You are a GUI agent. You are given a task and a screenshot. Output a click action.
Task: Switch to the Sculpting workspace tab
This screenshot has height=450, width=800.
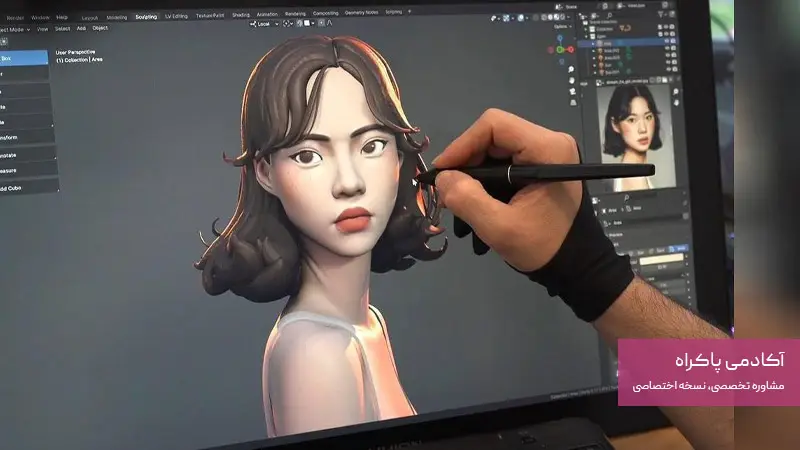coord(146,16)
